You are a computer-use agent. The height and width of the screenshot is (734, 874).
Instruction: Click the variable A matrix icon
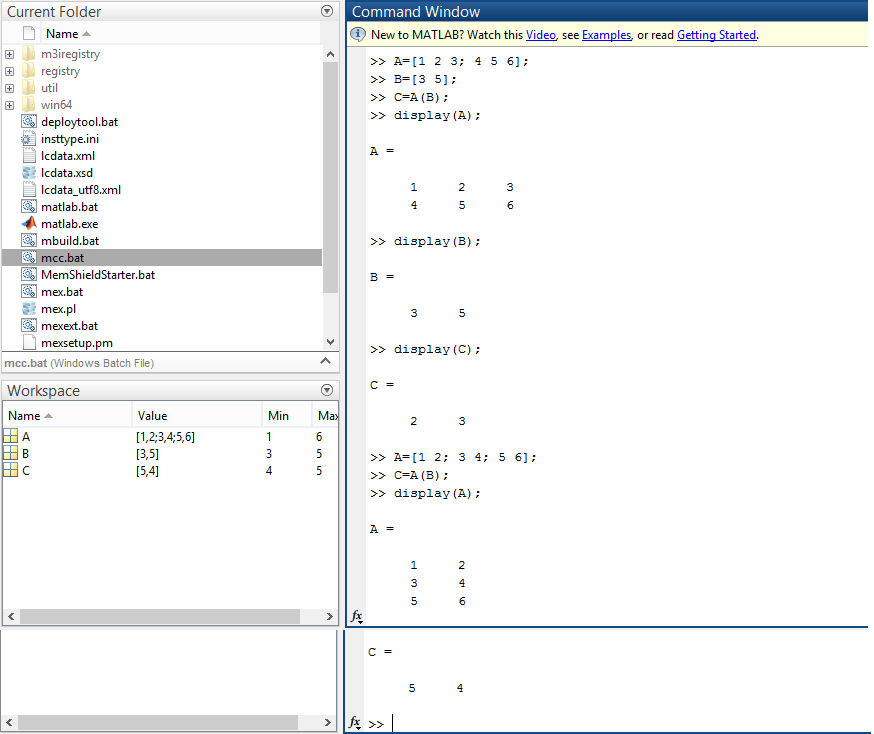pos(11,436)
